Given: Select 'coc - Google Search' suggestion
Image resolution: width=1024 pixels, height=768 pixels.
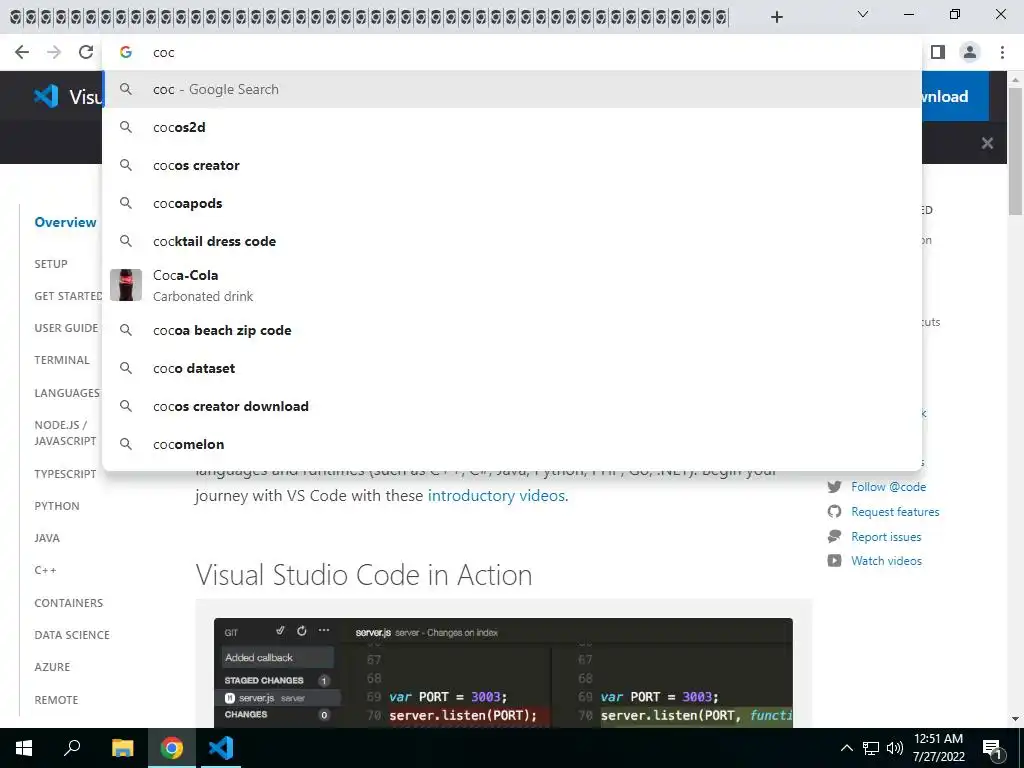Looking at the screenshot, I should click(512, 89).
